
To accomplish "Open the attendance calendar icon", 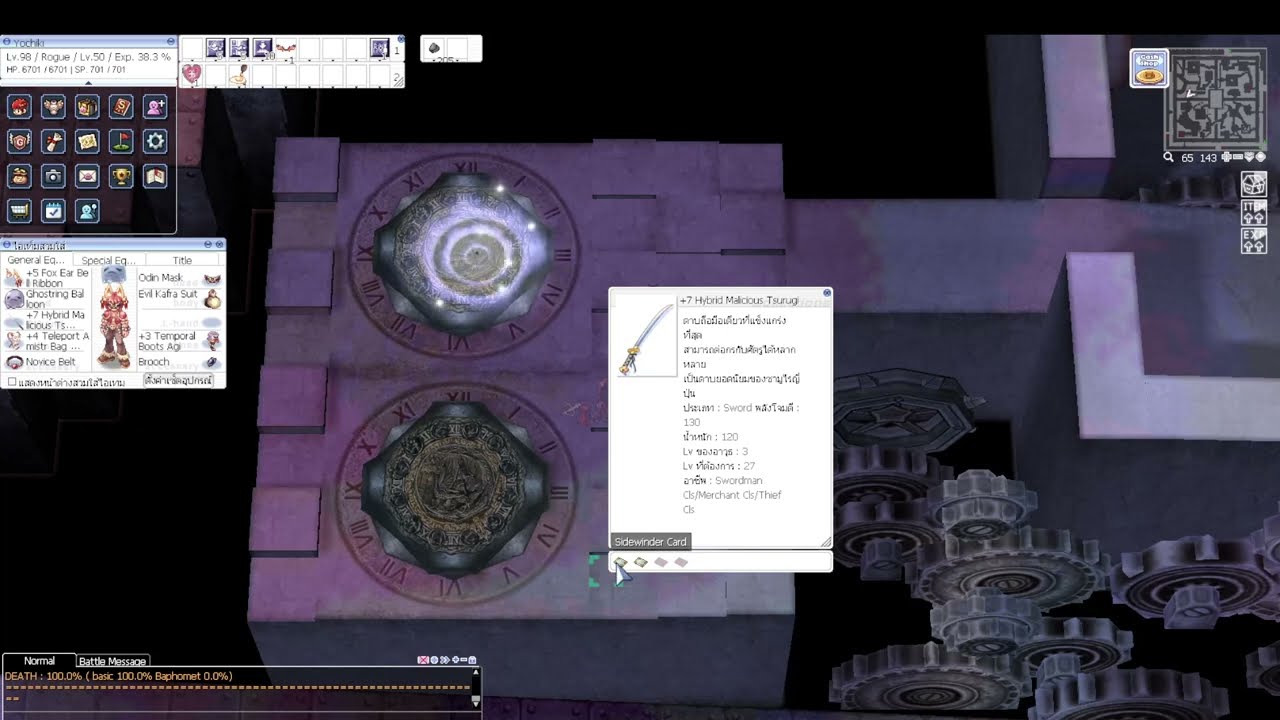I will pyautogui.click(x=53, y=211).
